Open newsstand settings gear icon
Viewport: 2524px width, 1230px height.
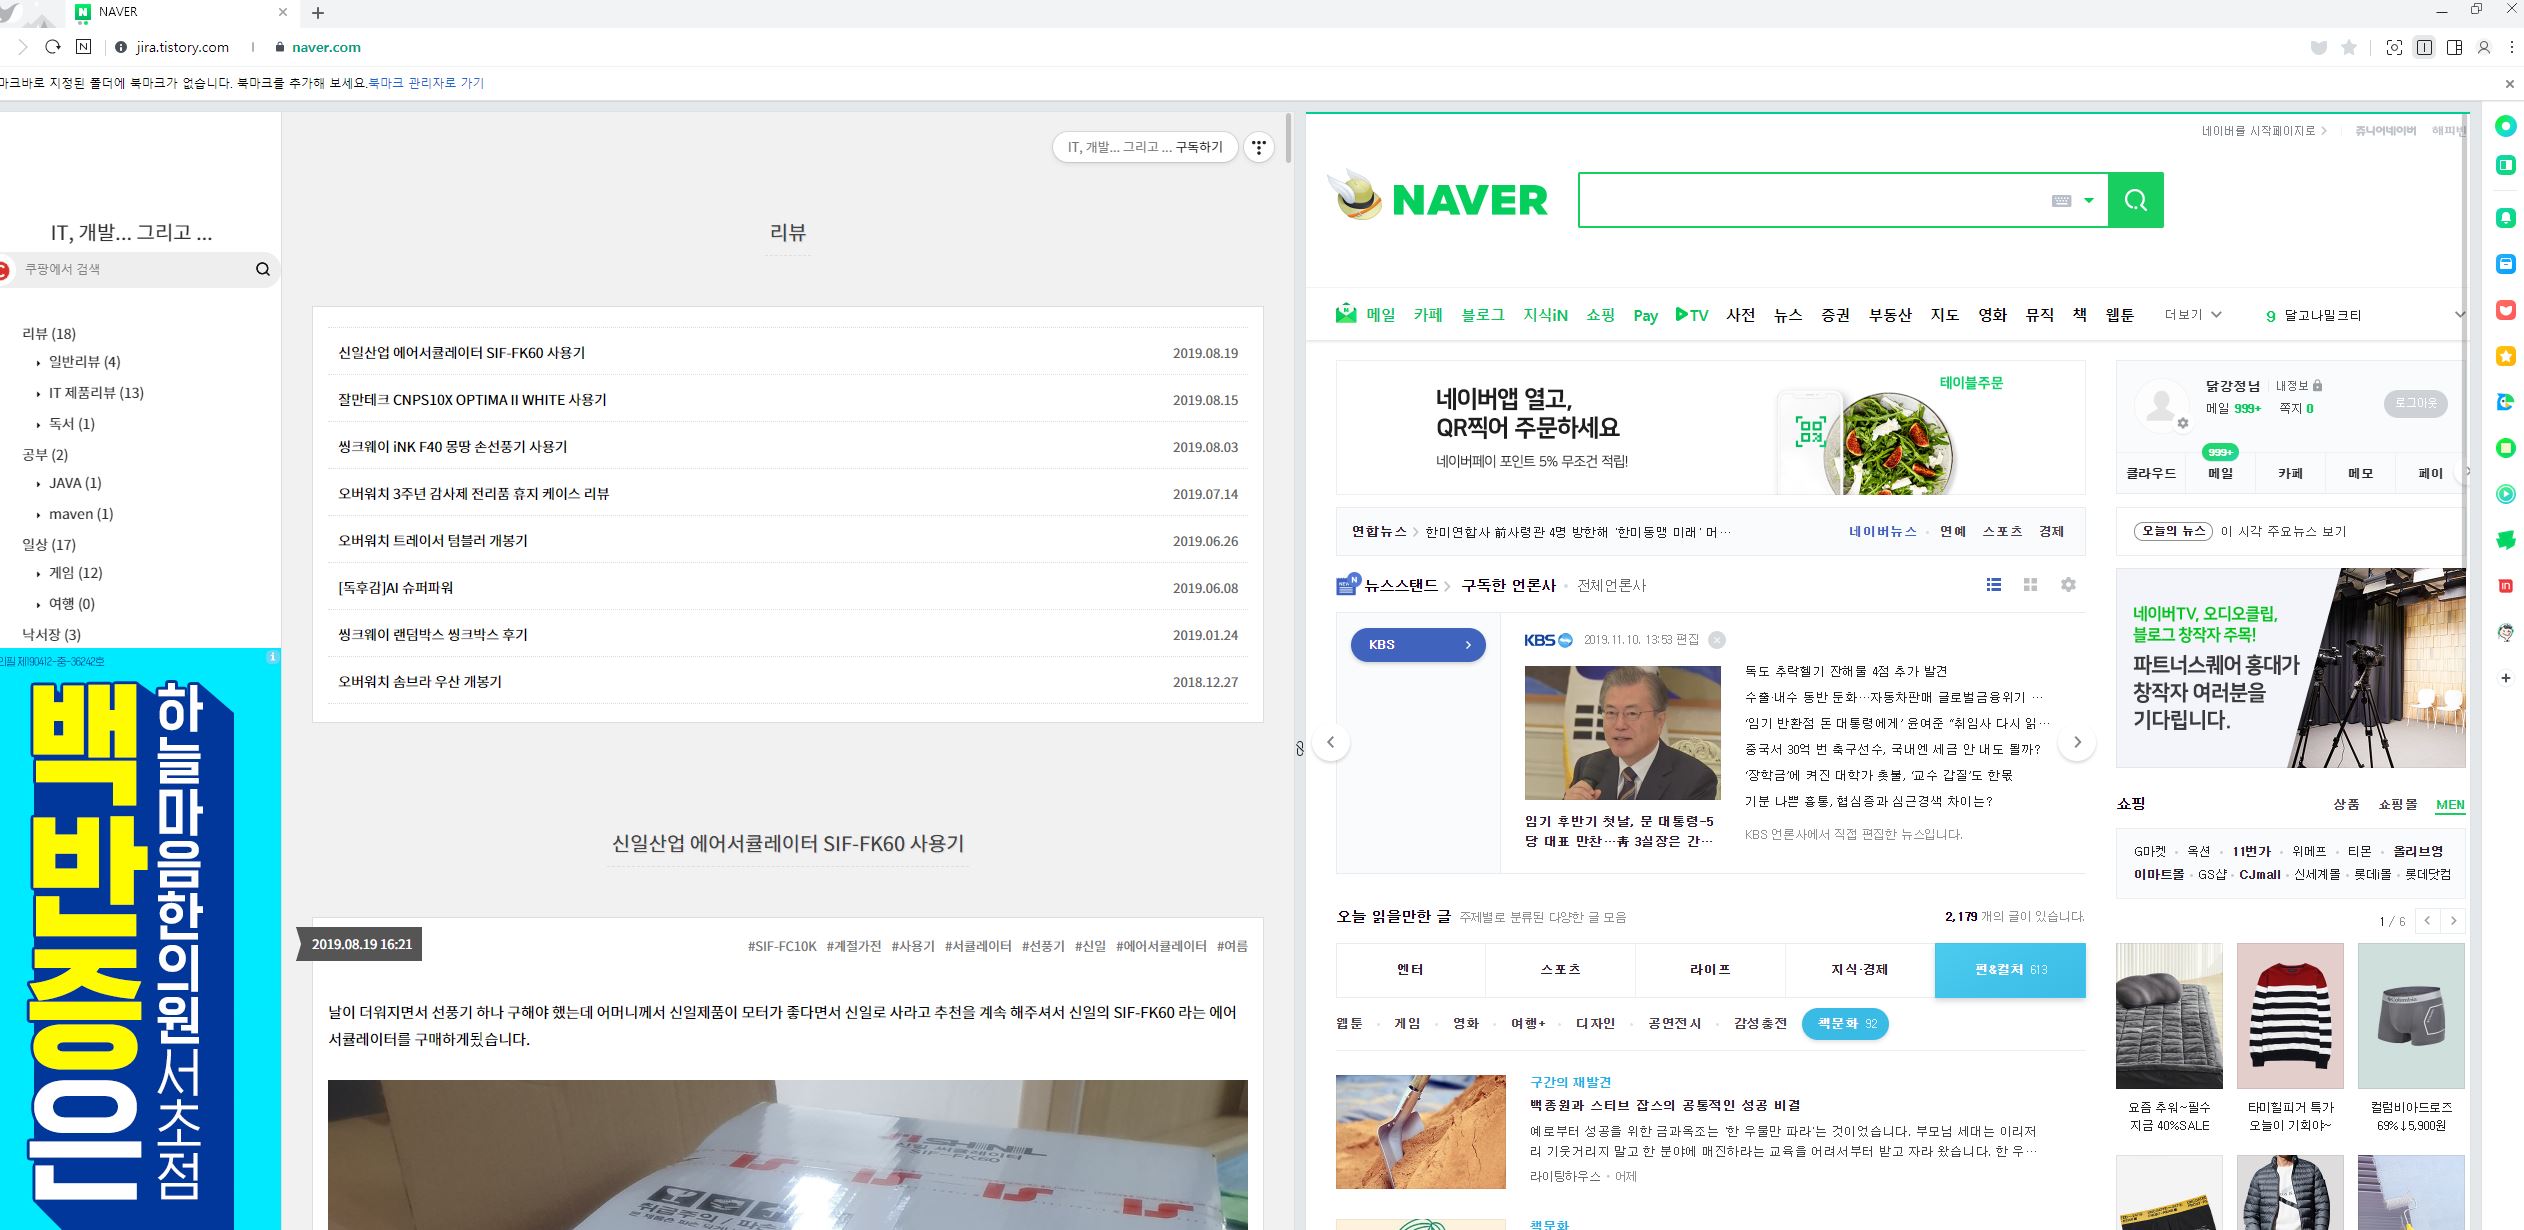click(x=2068, y=585)
